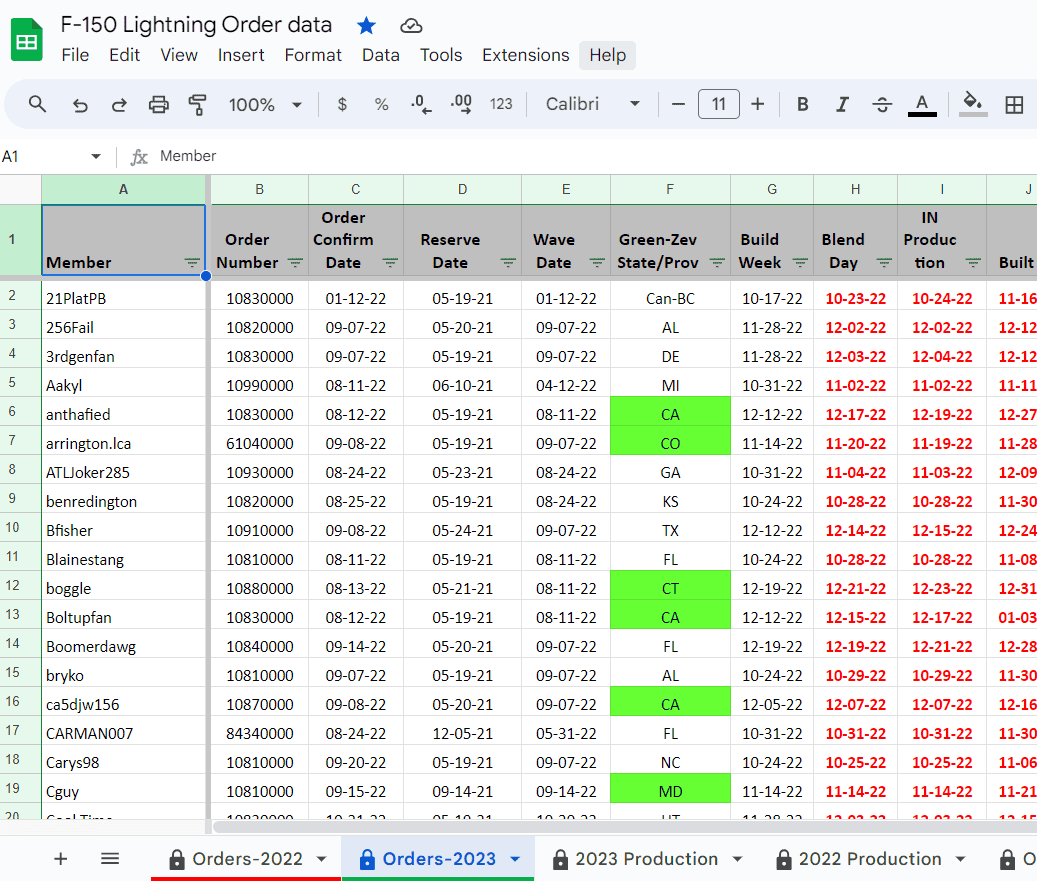Viewport: 1037px width, 881px height.
Task: Click the undo arrow icon
Action: [x=80, y=104]
